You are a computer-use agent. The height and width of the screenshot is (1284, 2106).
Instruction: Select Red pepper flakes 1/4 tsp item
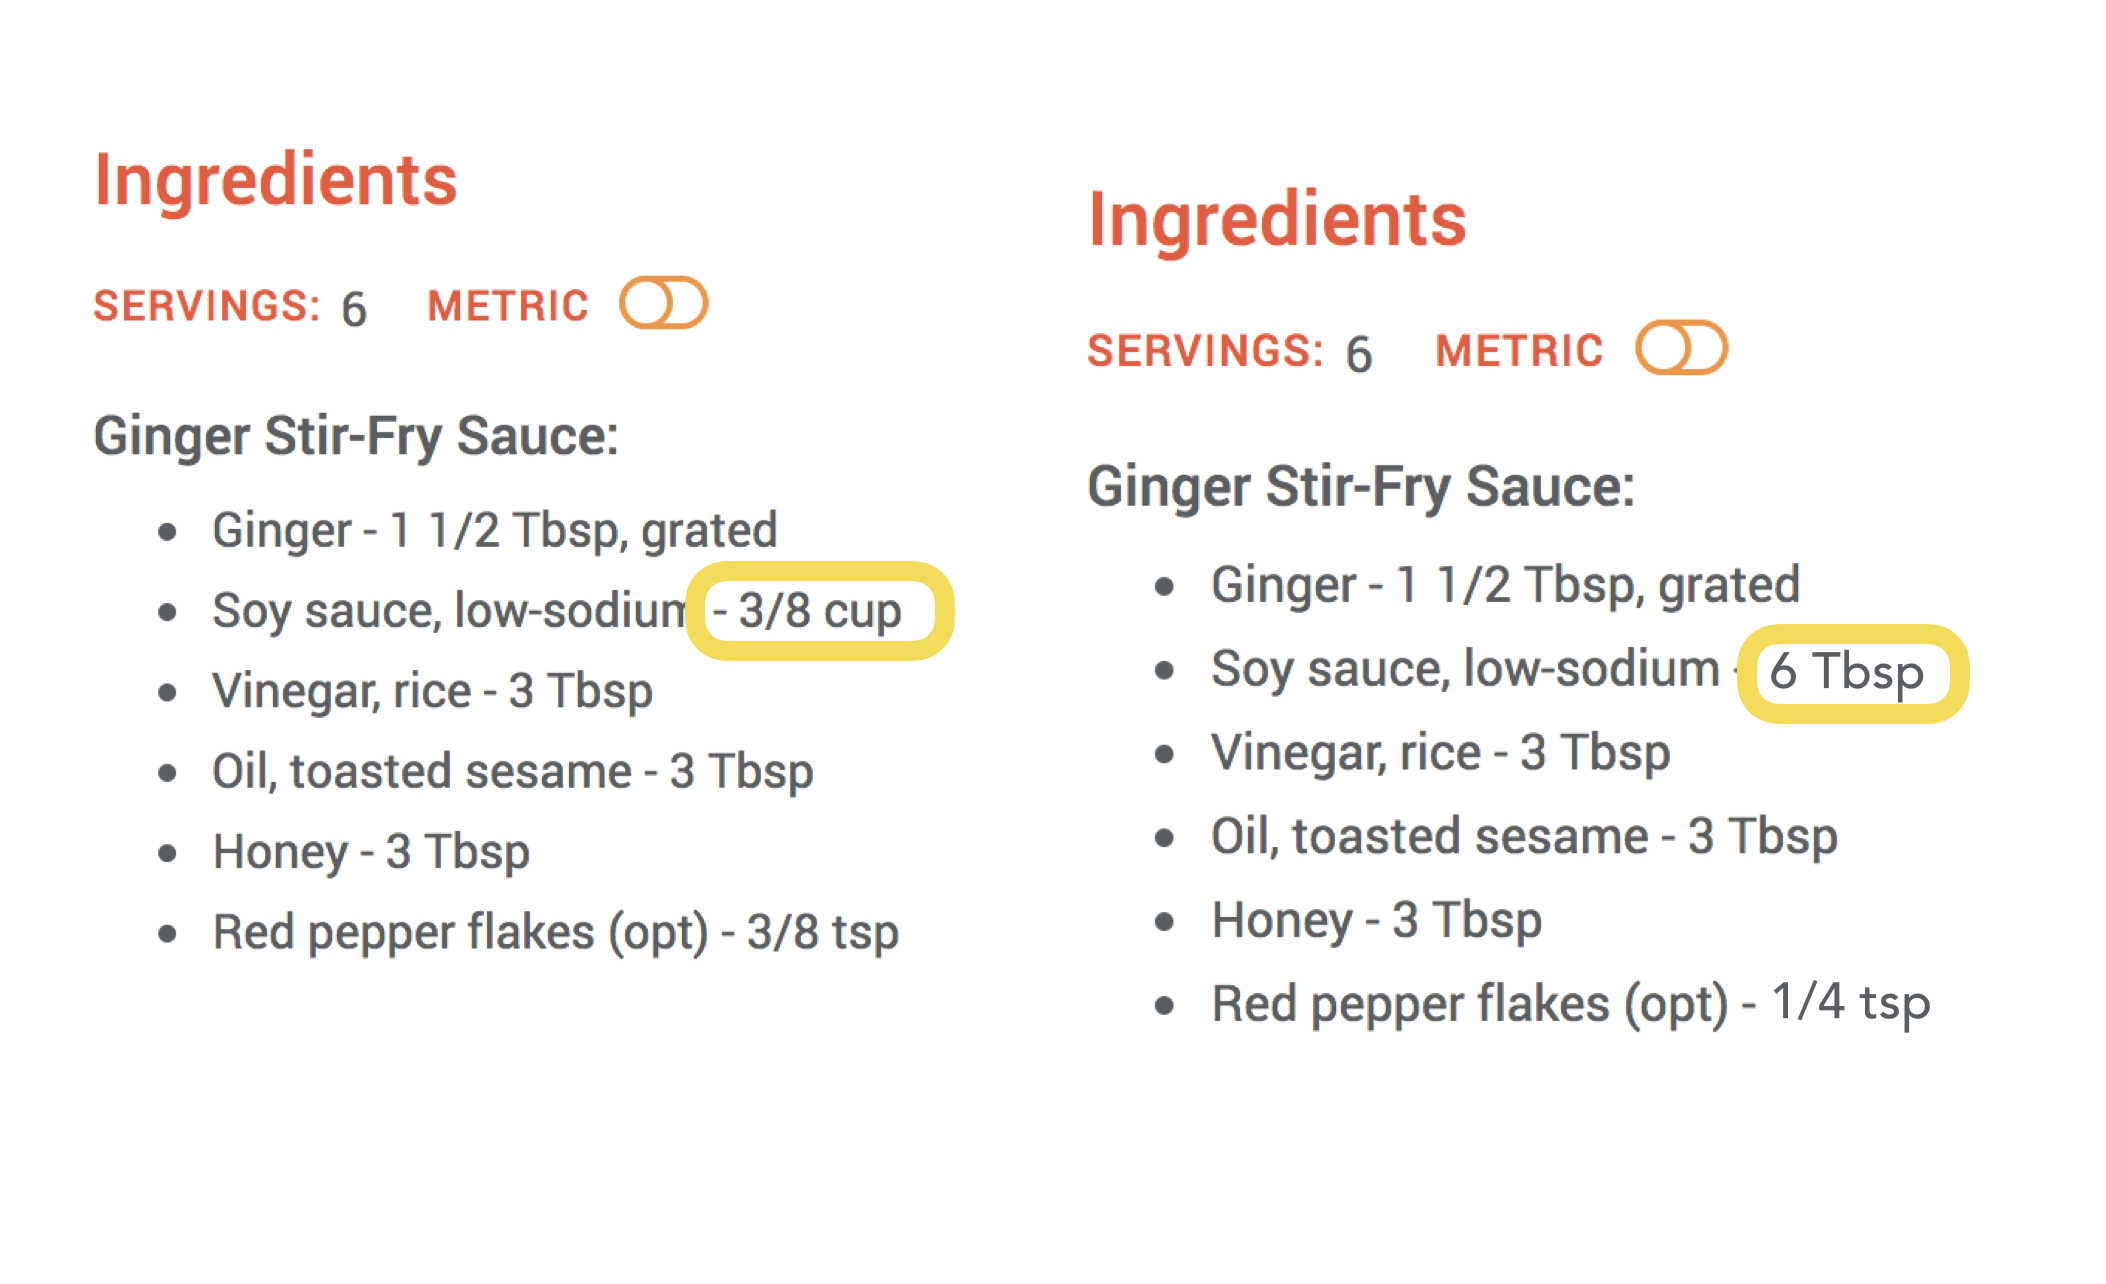click(x=1570, y=1004)
